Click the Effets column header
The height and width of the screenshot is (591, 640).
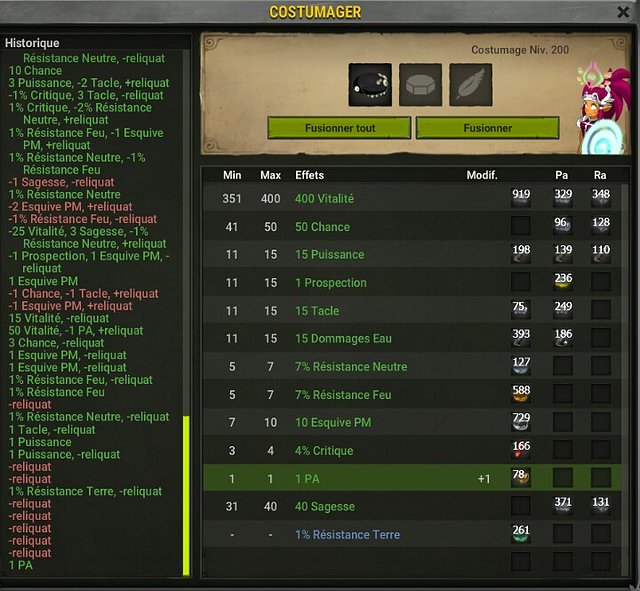[309, 175]
